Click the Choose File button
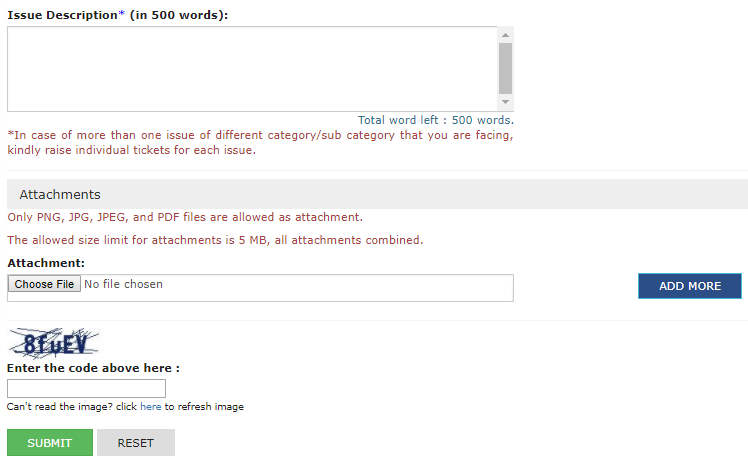The image size is (748, 462). 44,284
